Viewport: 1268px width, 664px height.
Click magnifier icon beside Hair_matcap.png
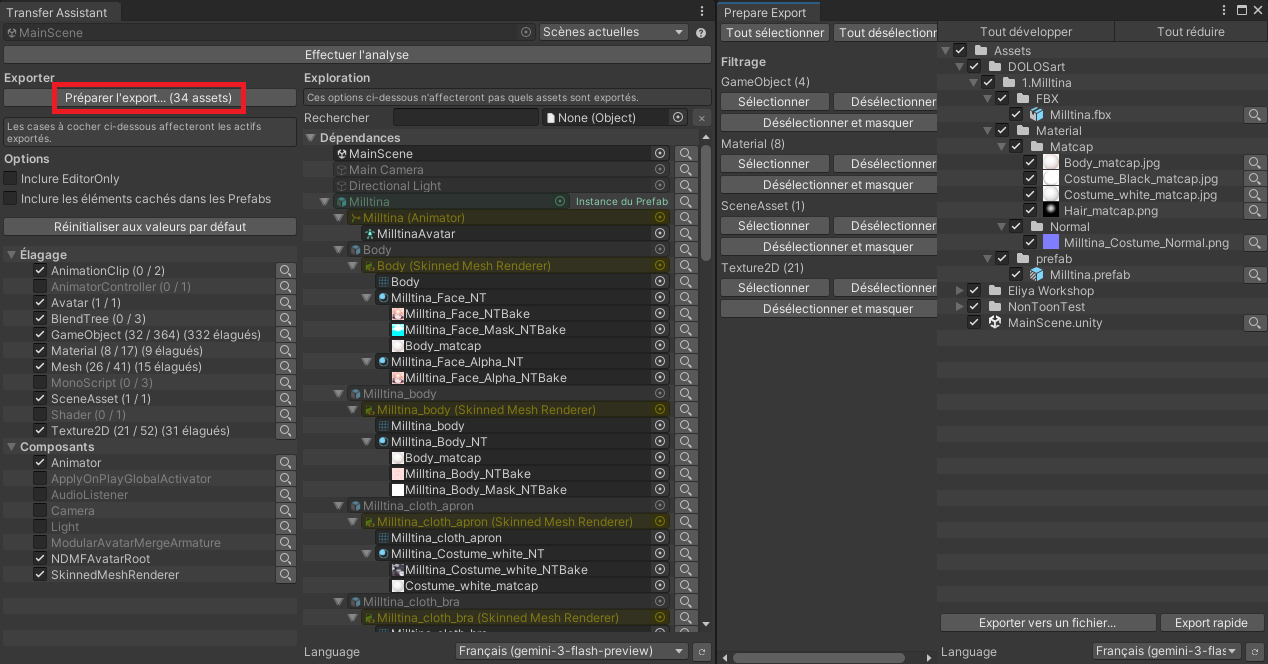1254,211
